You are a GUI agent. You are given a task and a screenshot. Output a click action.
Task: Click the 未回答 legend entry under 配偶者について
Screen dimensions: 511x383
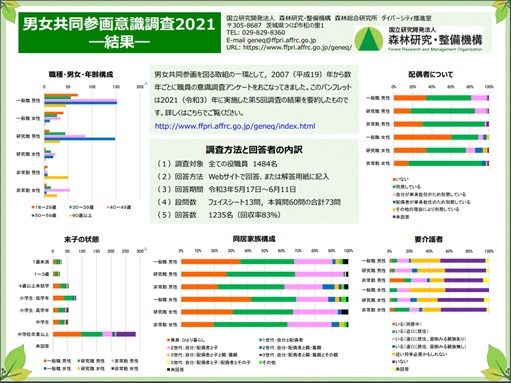click(401, 217)
